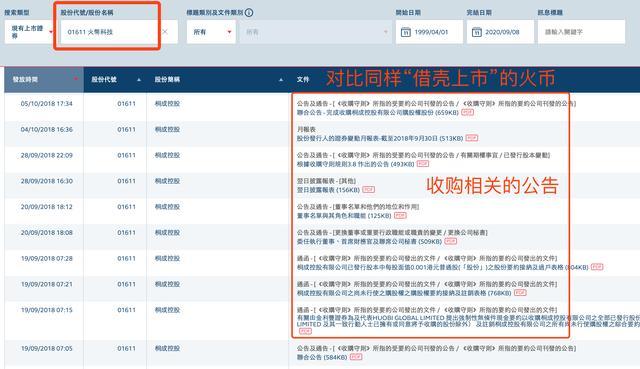Screen dimensions: 640x369
Task: Open link 委任執行董事、首席財務官及聯席公司秘書
Action: pos(369,241)
